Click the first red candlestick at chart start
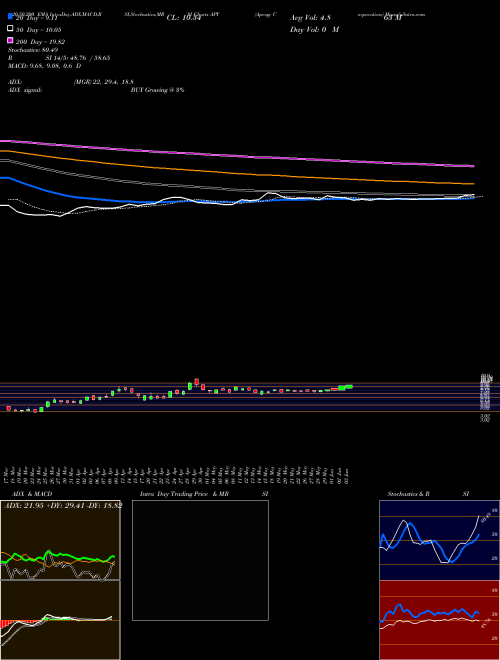 [x=8, y=408]
